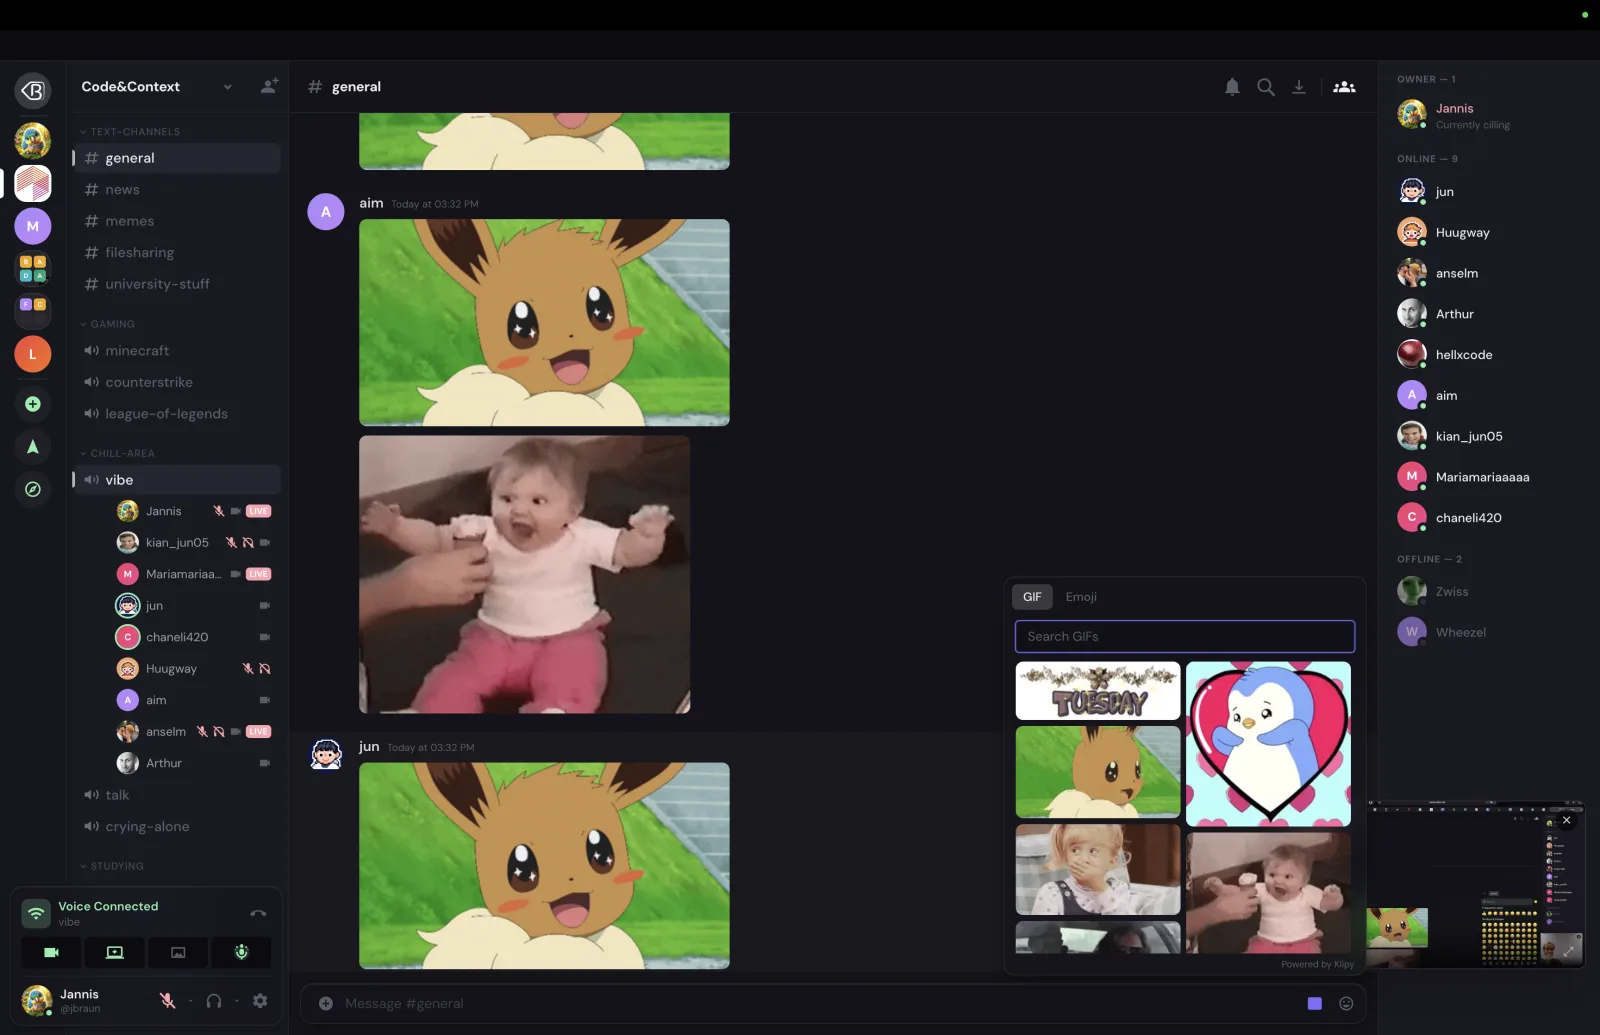Click kian_jun05 in the vibe voice channel
This screenshot has width=1600, height=1035.
click(x=195, y=543)
